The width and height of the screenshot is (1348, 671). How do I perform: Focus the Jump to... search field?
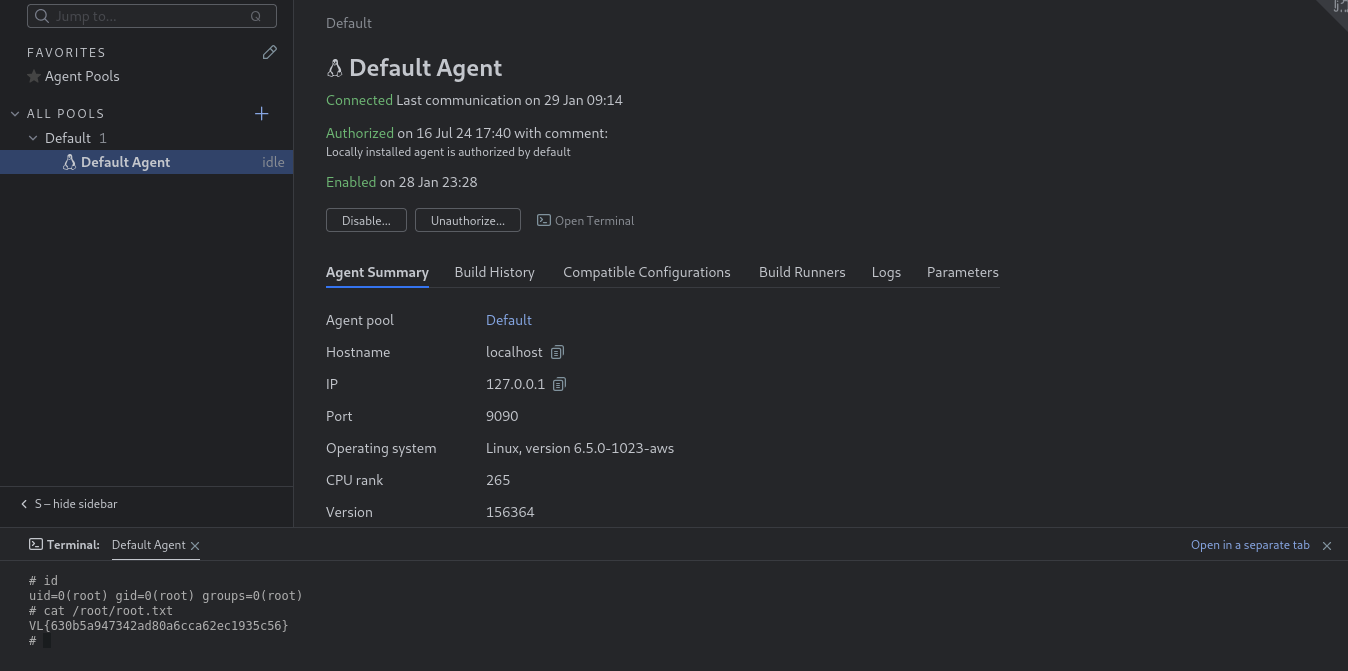(152, 16)
